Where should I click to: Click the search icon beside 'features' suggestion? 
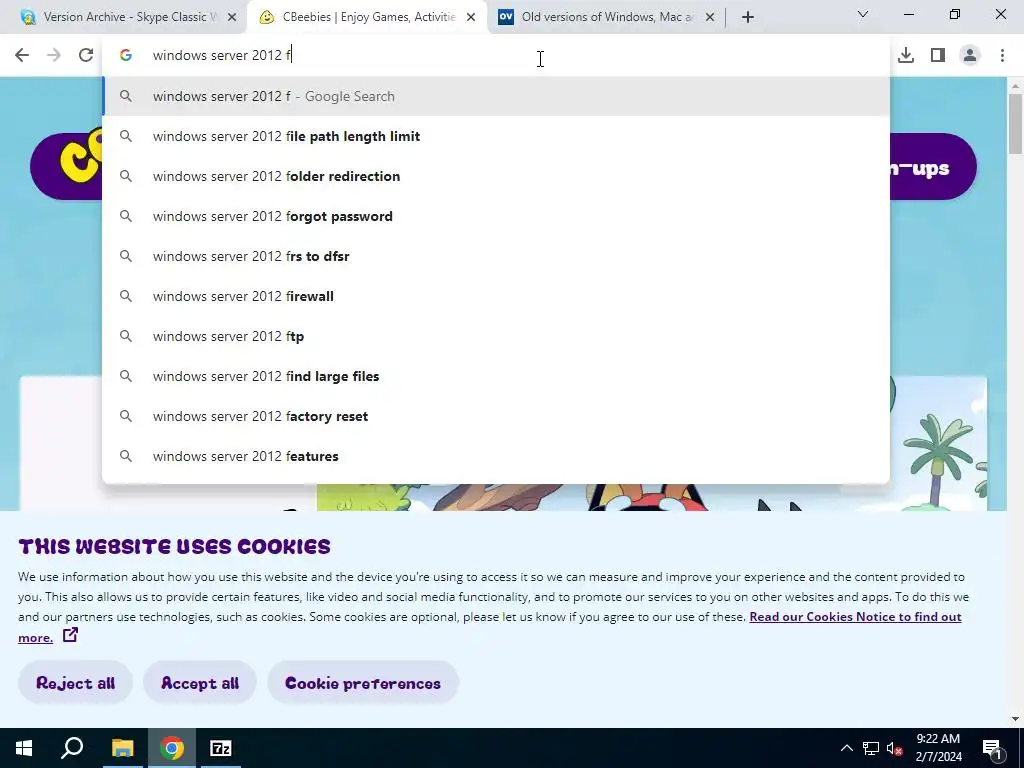(x=126, y=456)
